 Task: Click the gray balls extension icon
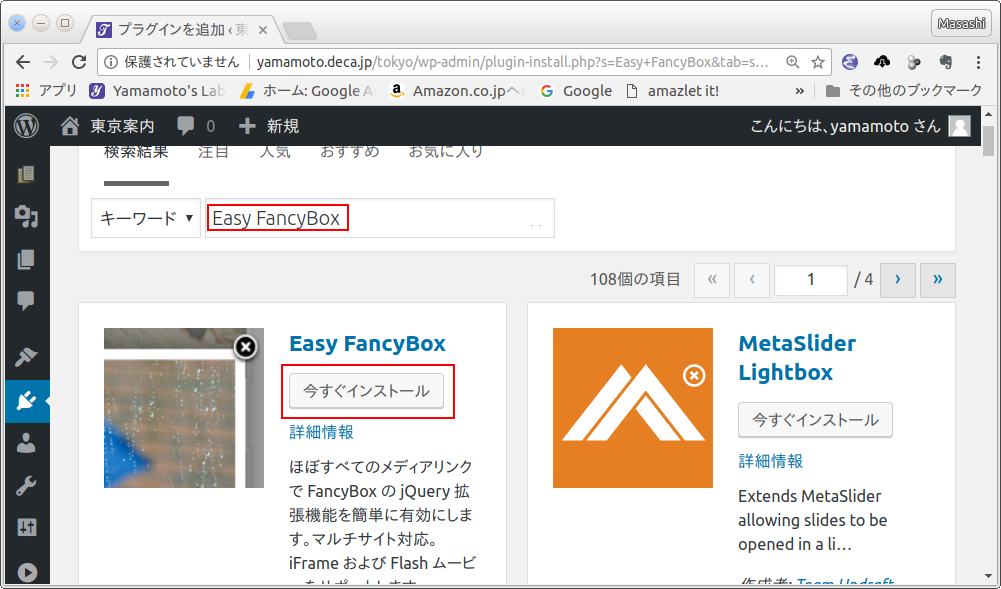[914, 62]
